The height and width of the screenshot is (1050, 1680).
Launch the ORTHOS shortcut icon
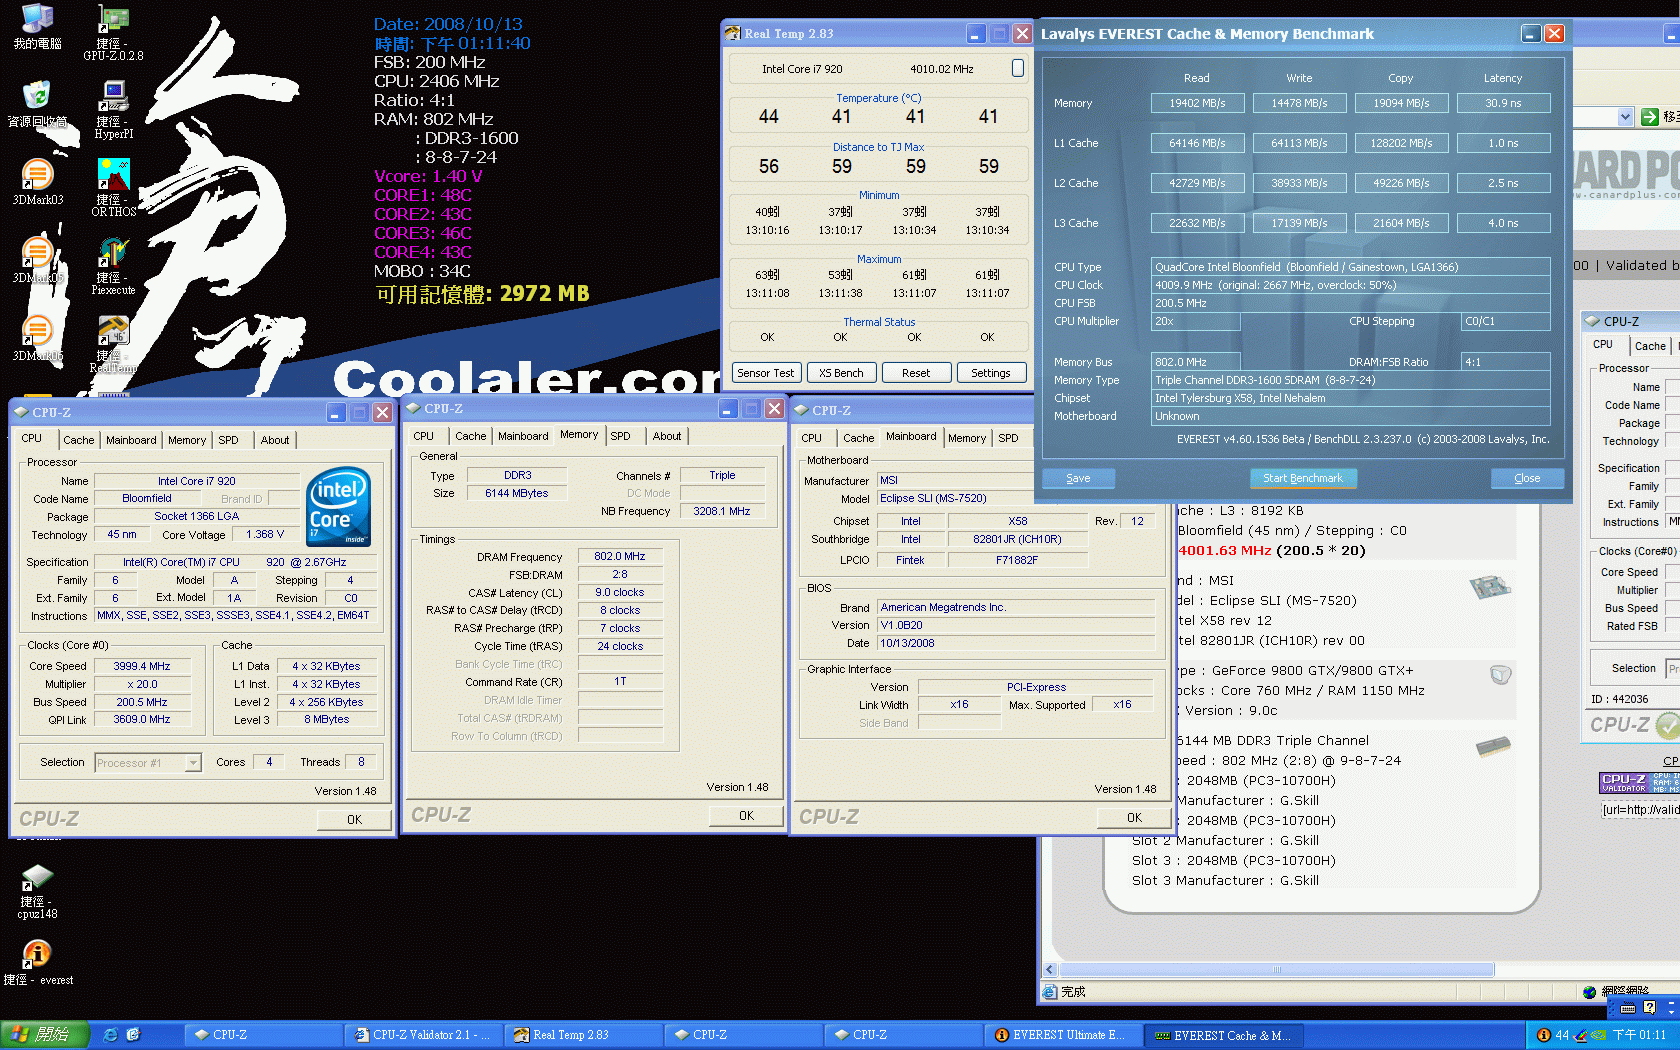(113, 188)
